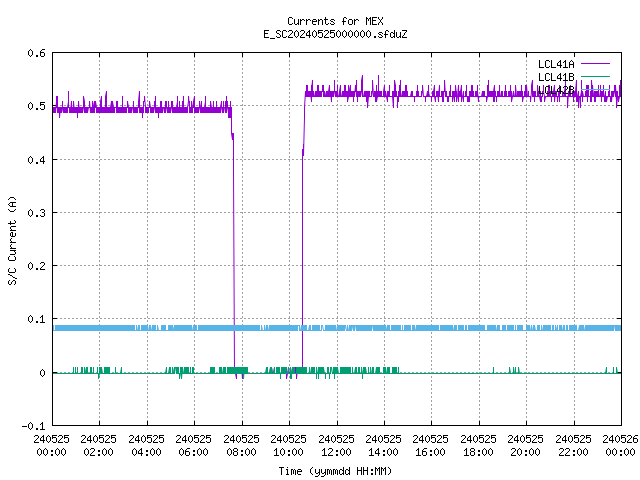
Task: Click the 240525 18:00 x-axis tick label
Action: [478, 445]
